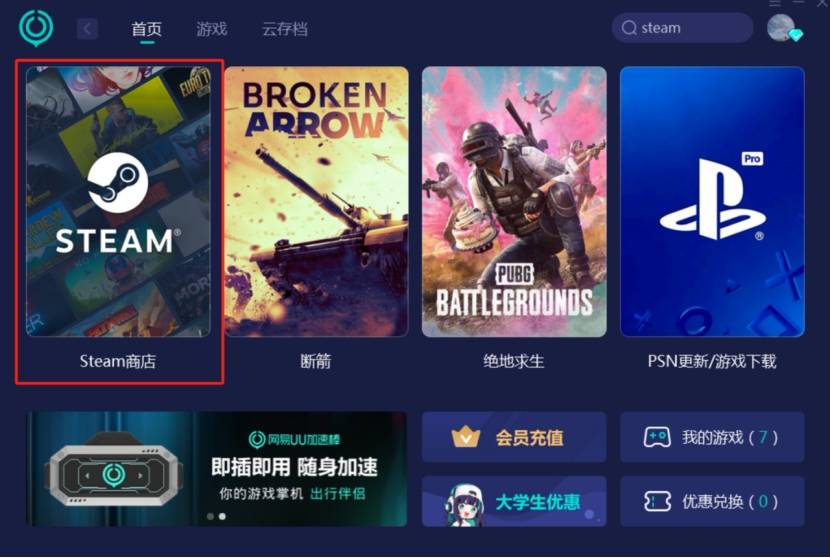Image resolution: width=830 pixels, height=558 pixels.
Task: Switch to the 游戏 tab
Action: click(212, 29)
